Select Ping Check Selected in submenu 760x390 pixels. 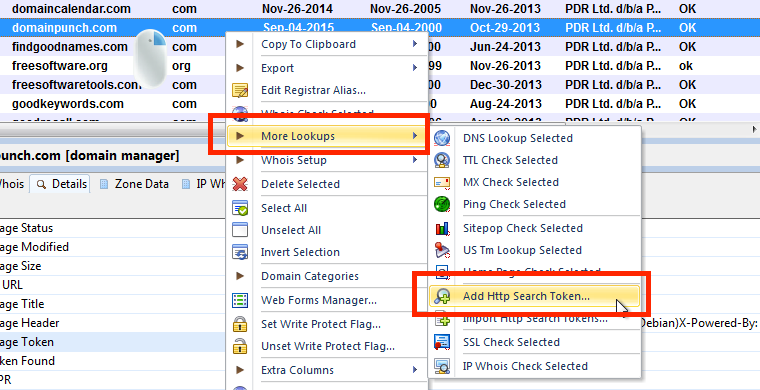pos(535,204)
